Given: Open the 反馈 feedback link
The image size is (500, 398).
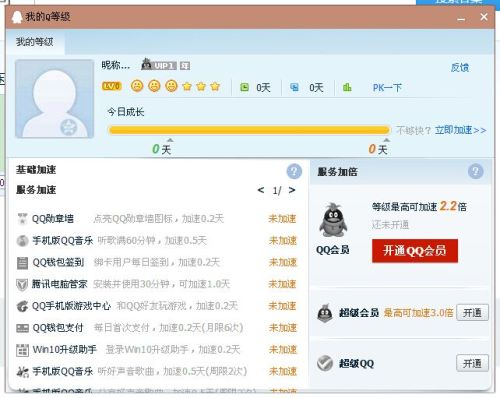Looking at the screenshot, I should pos(460,67).
